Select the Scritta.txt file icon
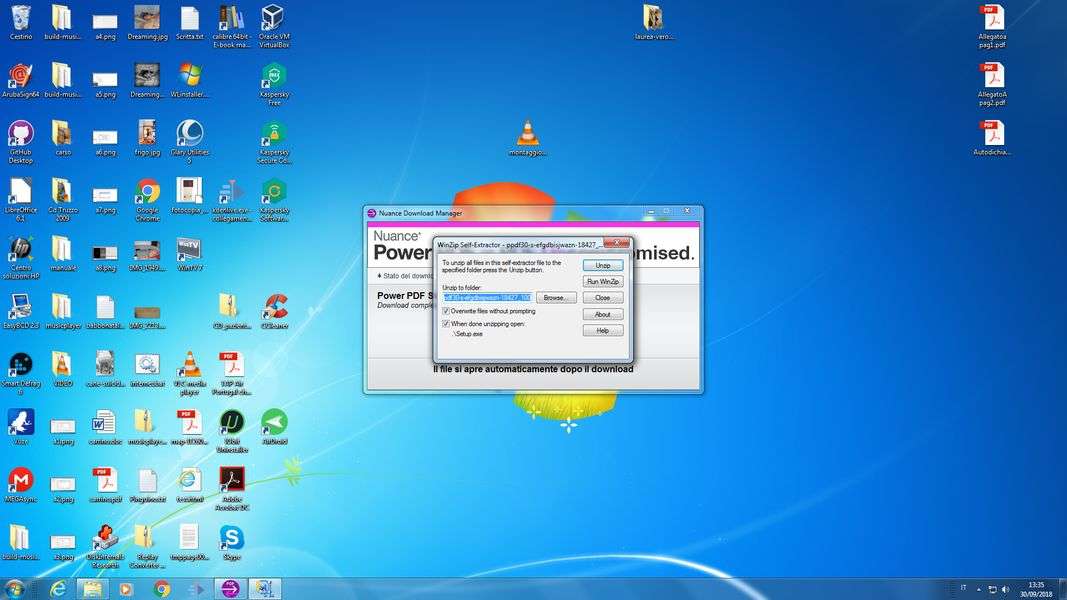 [x=189, y=22]
